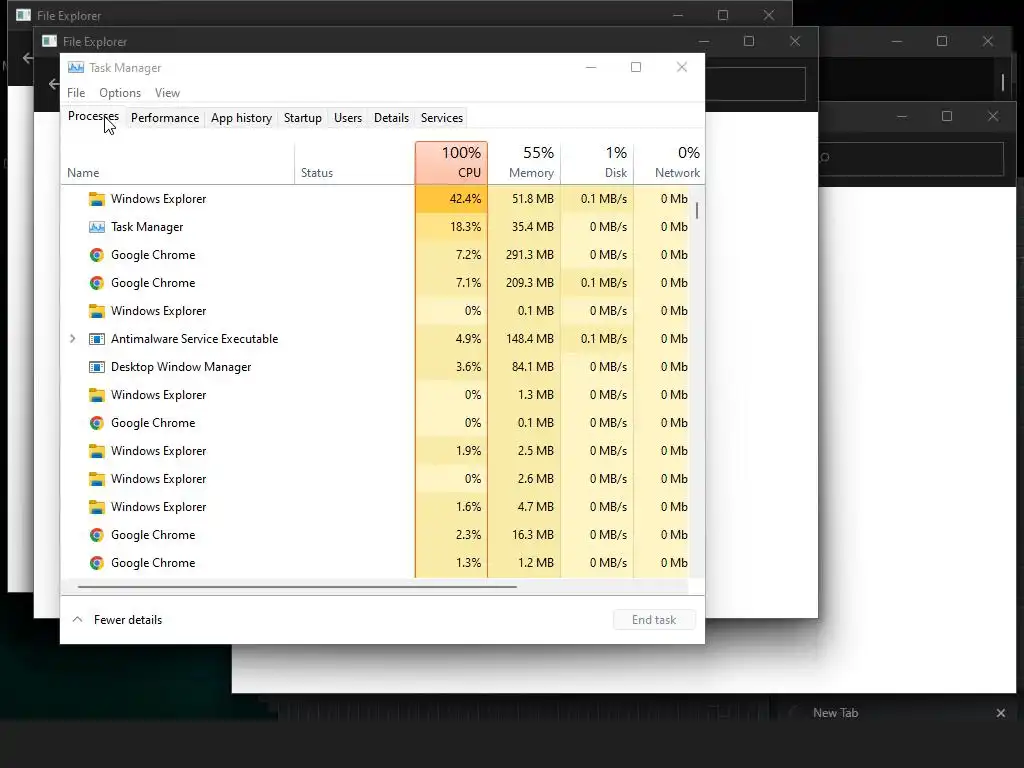Open the Users tab
Screen dimensions: 1024x768
tap(347, 118)
